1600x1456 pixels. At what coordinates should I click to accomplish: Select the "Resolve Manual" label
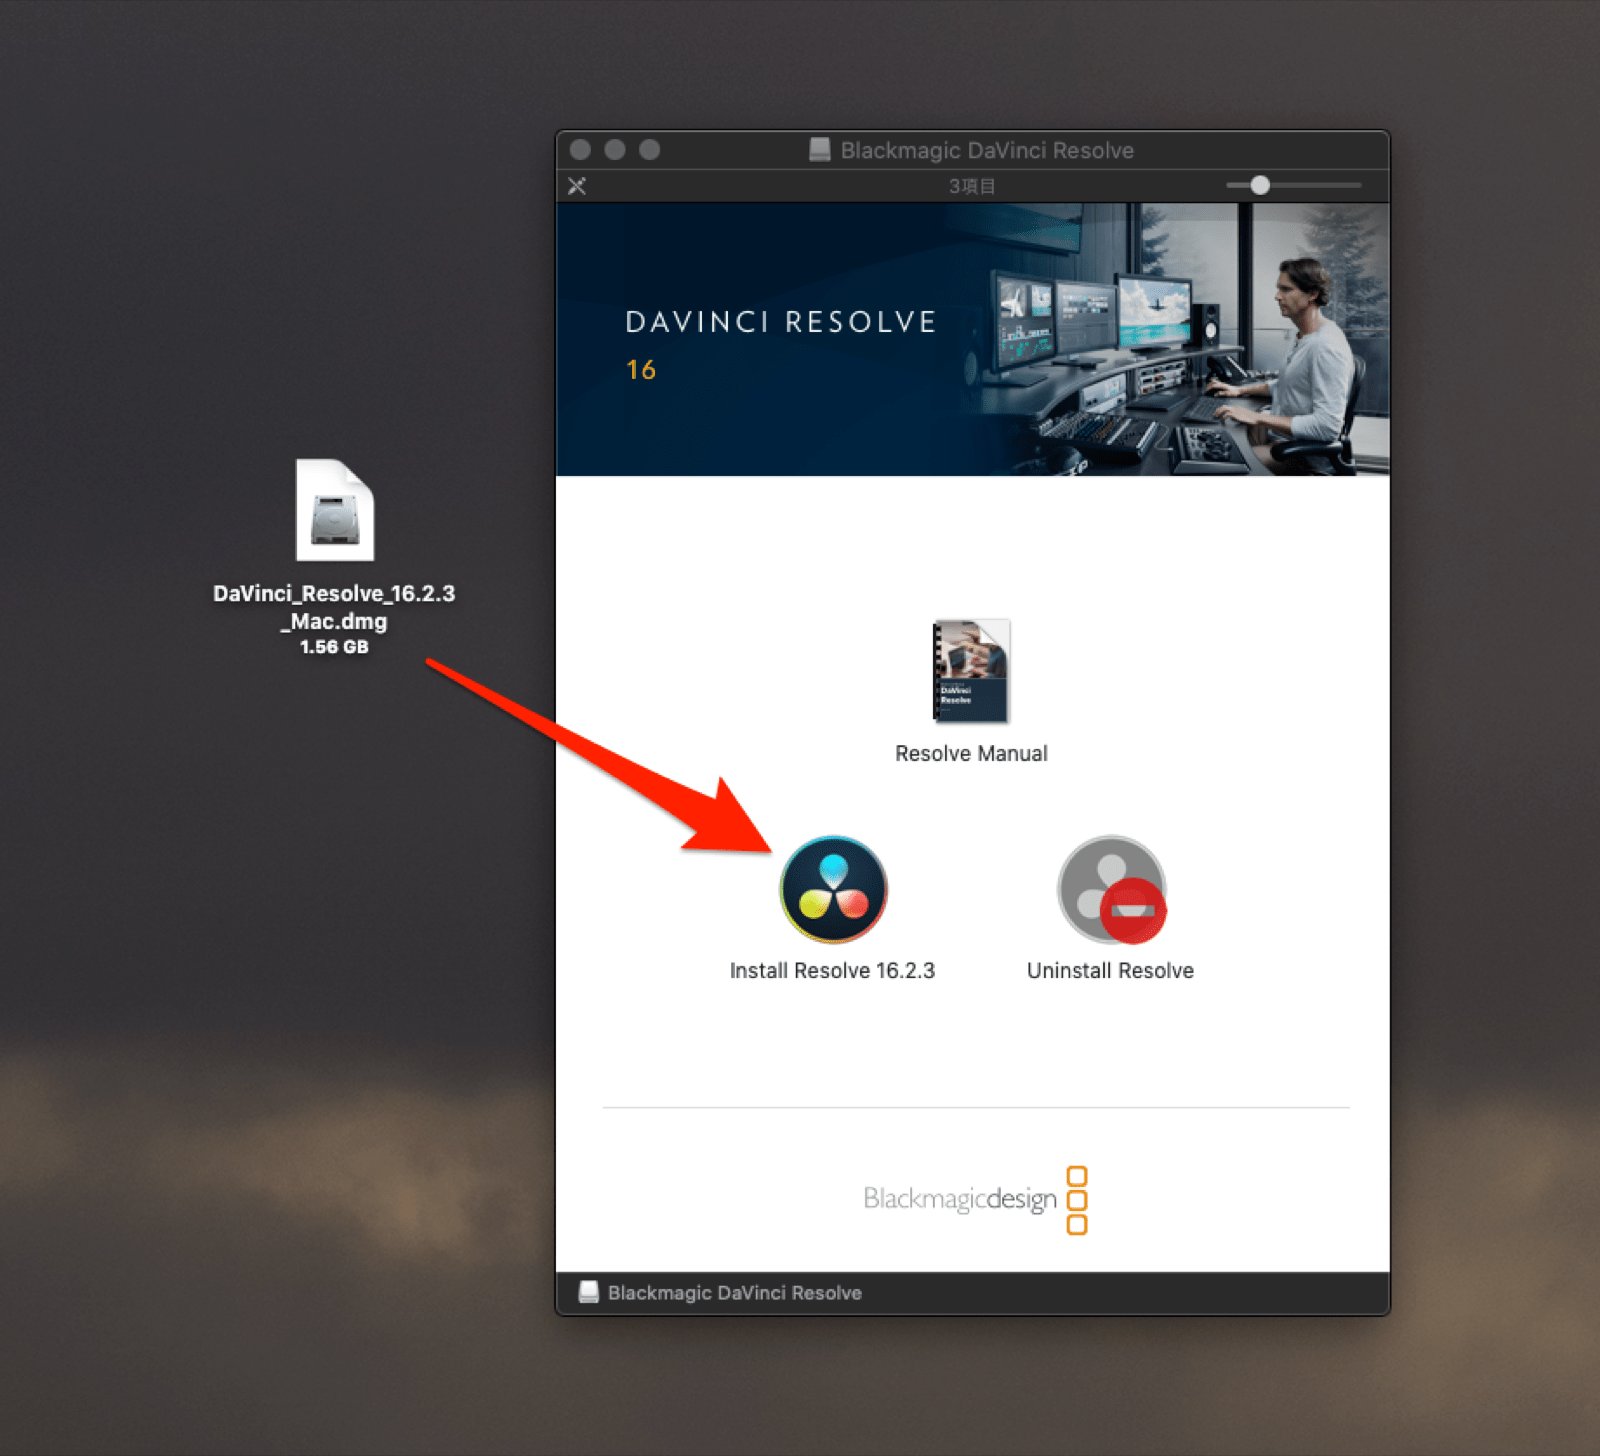[971, 753]
